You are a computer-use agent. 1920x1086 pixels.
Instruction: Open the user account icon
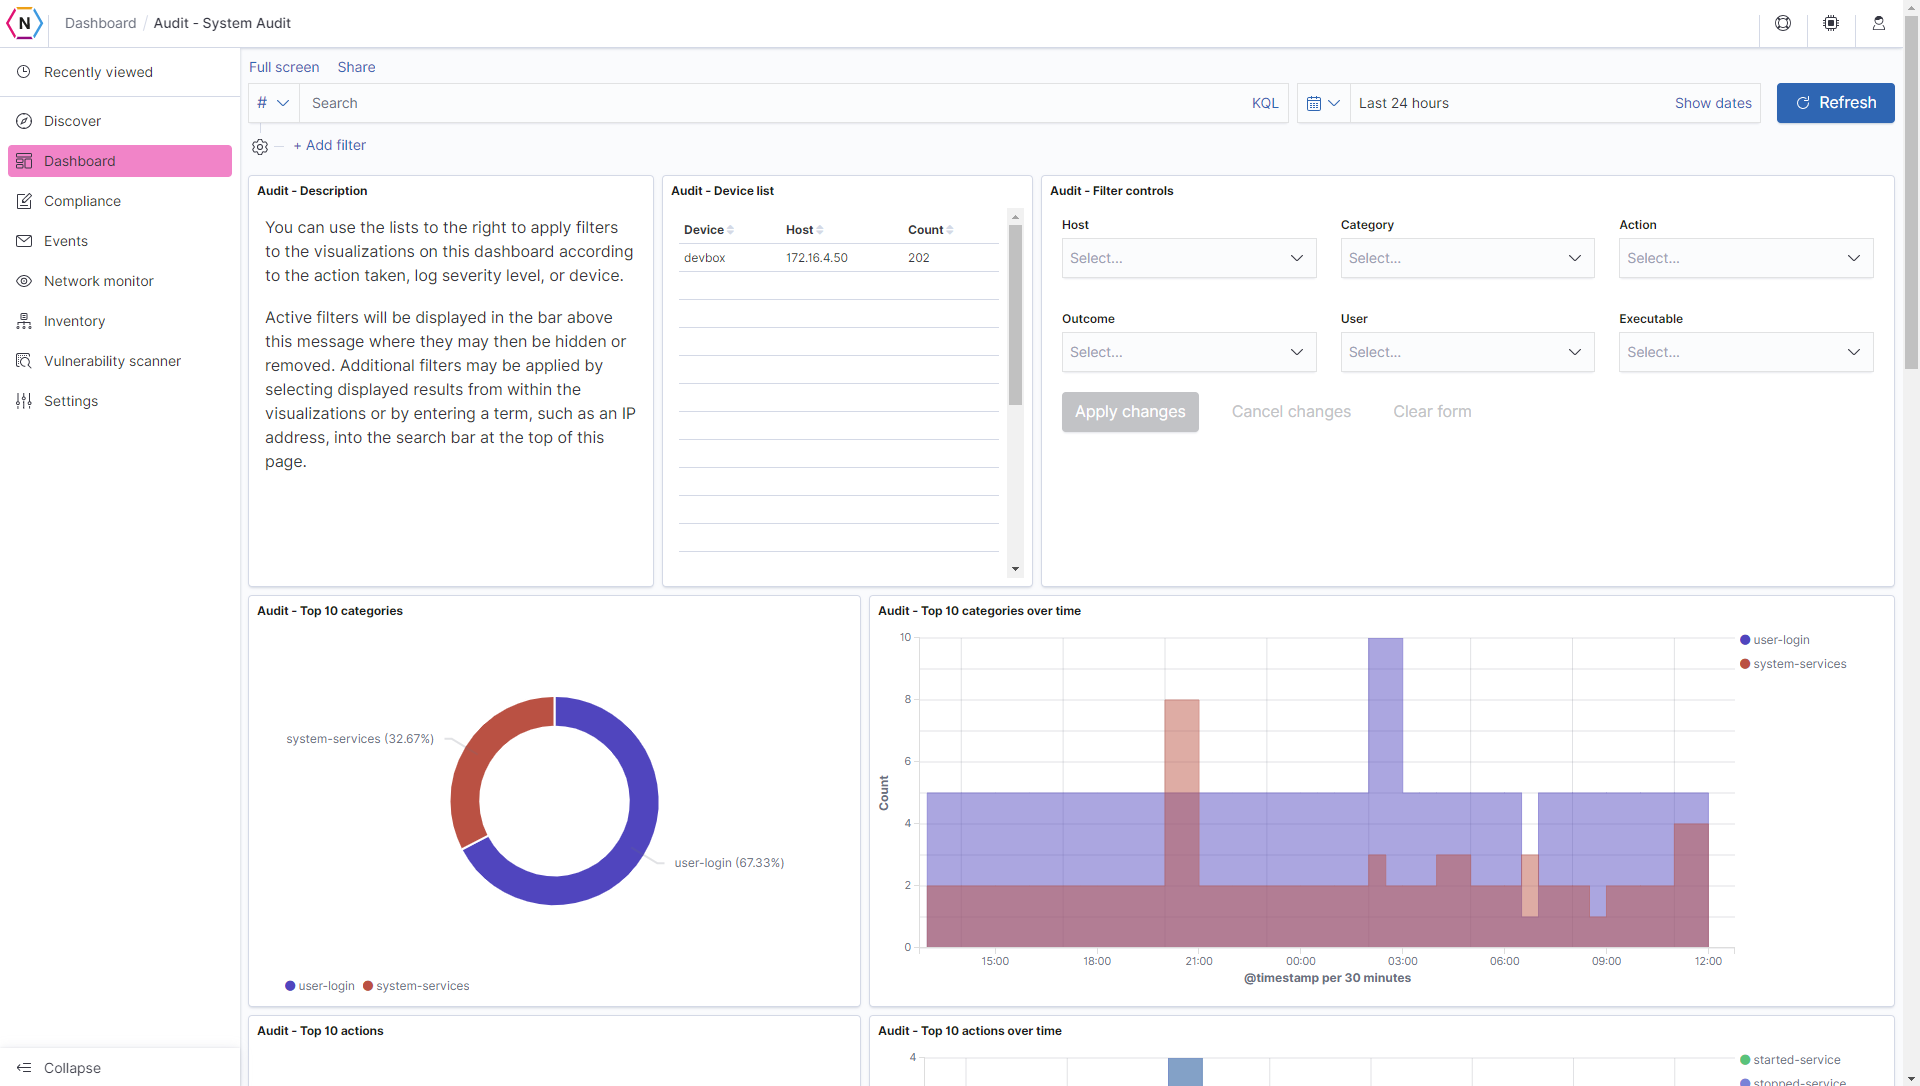tap(1879, 23)
